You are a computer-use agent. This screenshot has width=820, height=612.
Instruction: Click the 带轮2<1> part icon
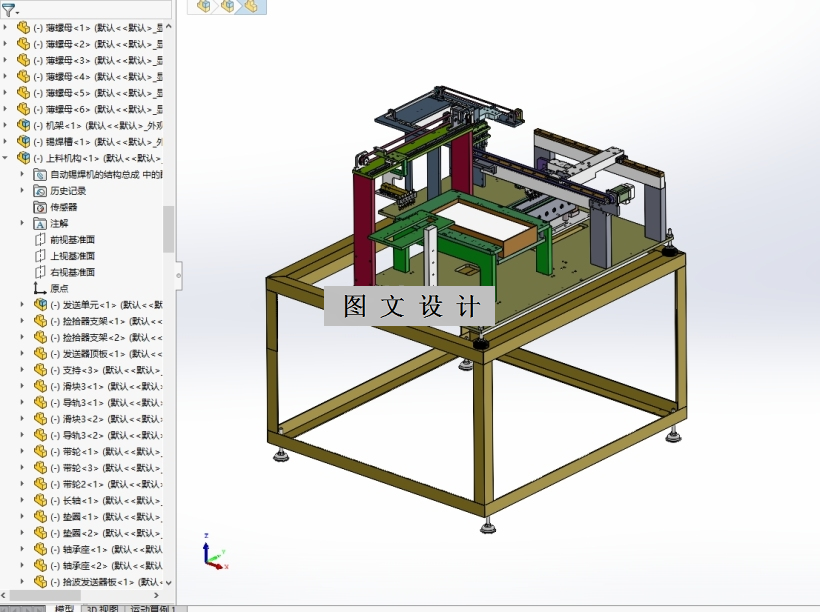[40, 484]
